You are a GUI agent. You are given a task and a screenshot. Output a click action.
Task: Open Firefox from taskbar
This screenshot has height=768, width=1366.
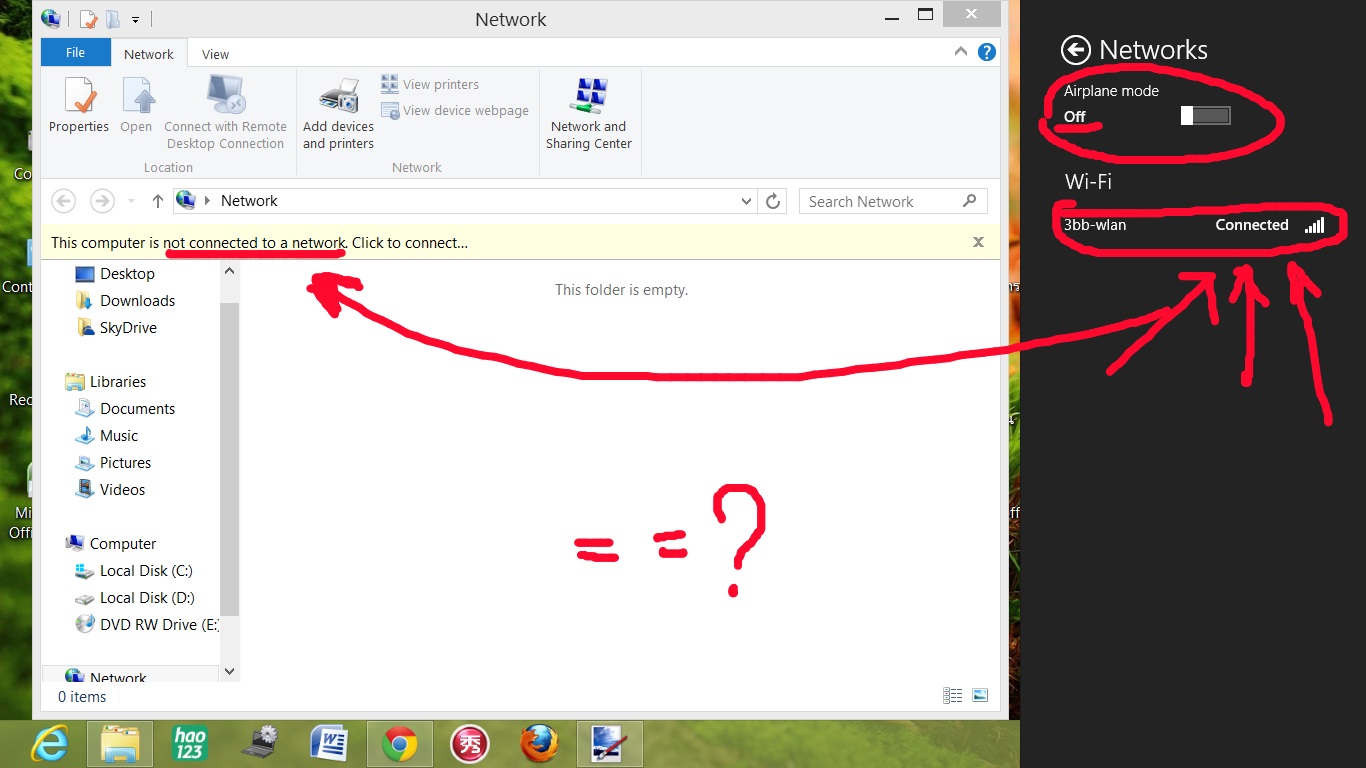539,744
